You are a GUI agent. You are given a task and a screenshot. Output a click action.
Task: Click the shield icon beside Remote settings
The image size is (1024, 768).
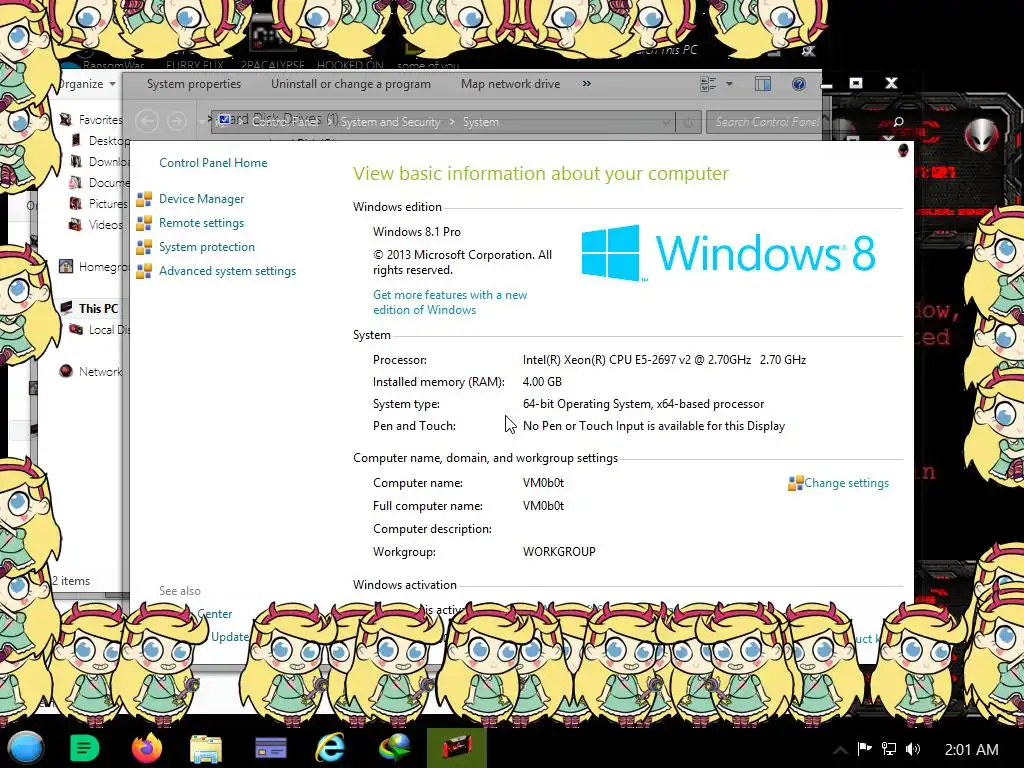point(144,223)
